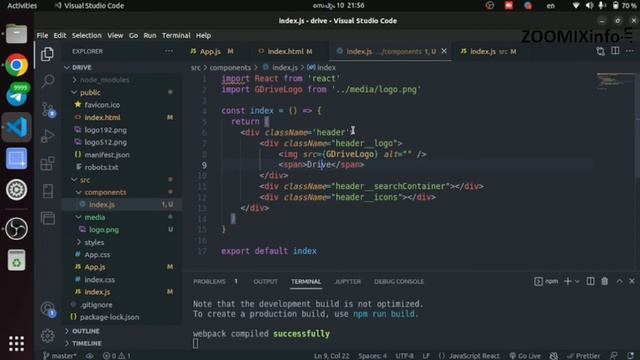Open the File menu

pyautogui.click(x=42, y=36)
